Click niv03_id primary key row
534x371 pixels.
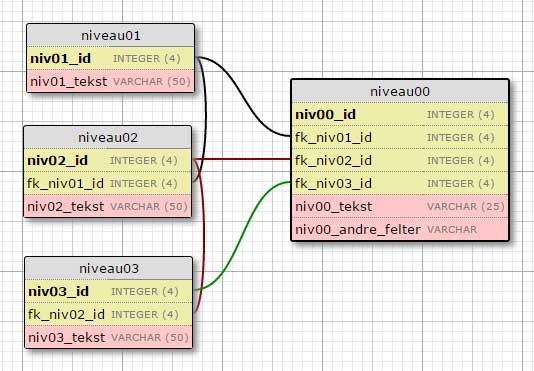(x=109, y=291)
